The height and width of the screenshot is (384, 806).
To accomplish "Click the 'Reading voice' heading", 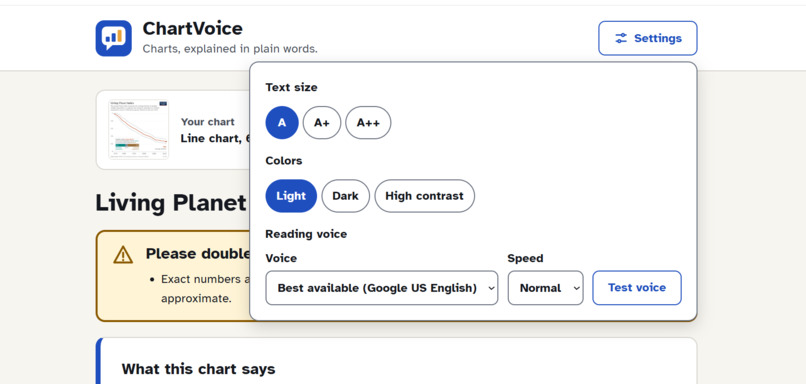I will [306, 234].
